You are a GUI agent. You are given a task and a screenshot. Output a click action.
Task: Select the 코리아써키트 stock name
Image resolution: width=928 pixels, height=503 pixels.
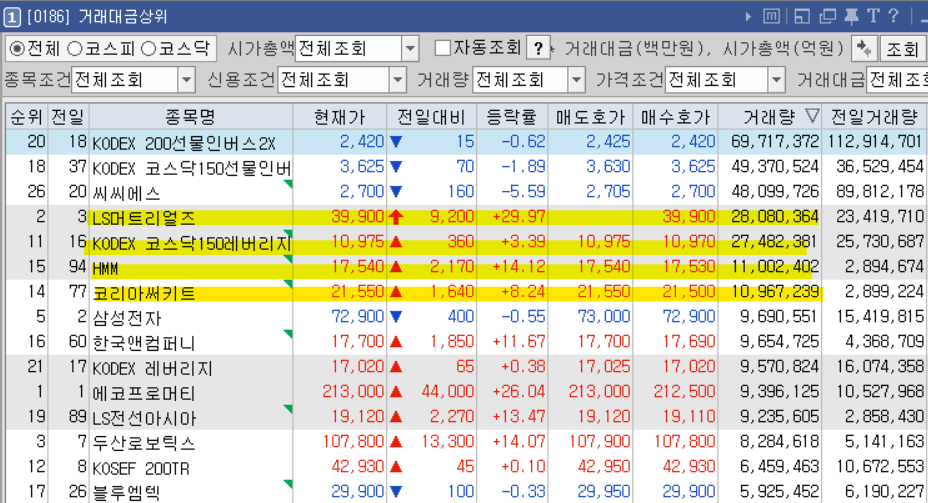pos(144,293)
